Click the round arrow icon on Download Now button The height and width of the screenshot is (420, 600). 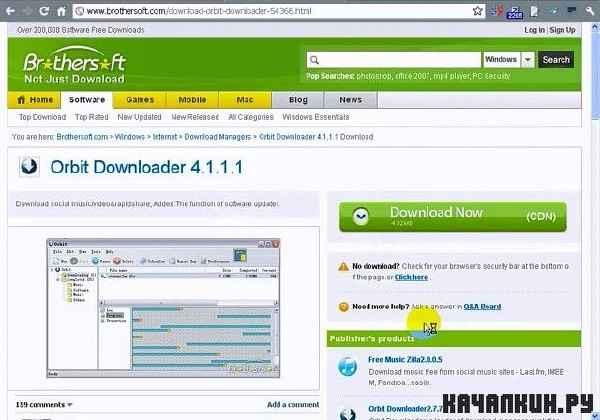pyautogui.click(x=360, y=217)
